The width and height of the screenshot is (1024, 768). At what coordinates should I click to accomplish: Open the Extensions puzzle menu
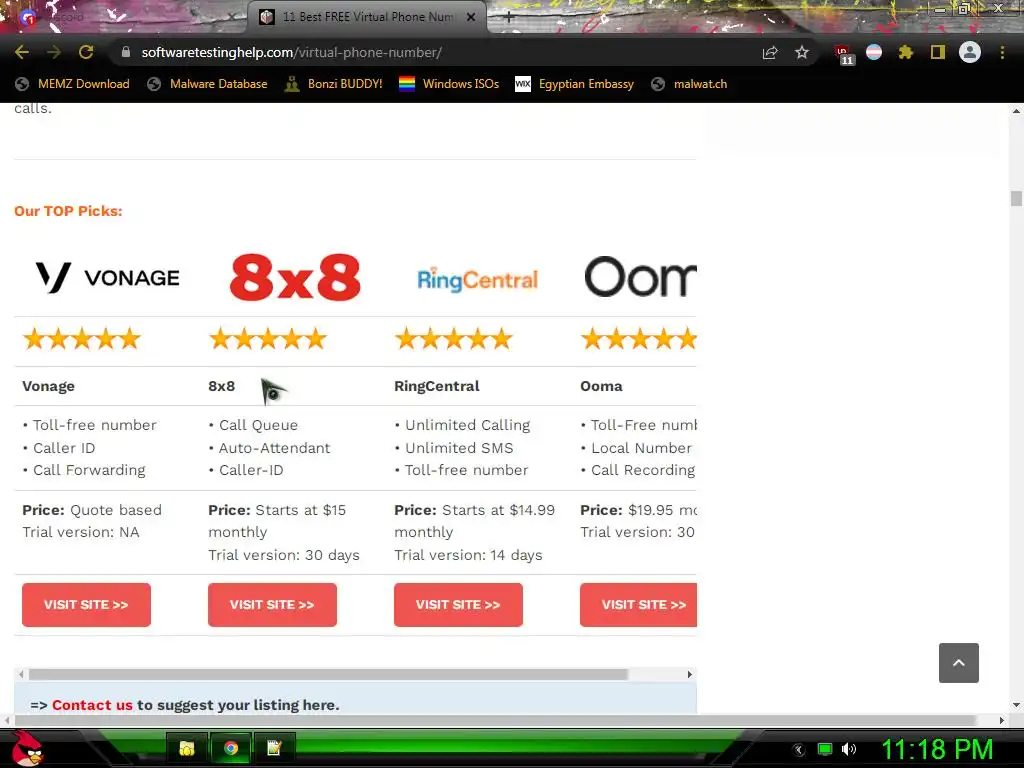click(905, 52)
